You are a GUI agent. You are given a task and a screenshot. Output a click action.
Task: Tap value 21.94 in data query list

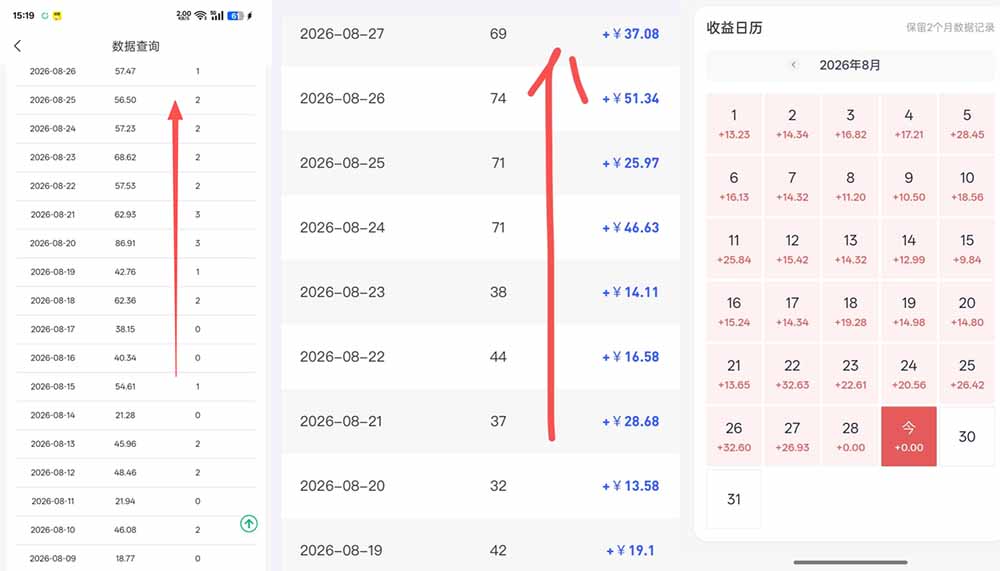tap(125, 501)
